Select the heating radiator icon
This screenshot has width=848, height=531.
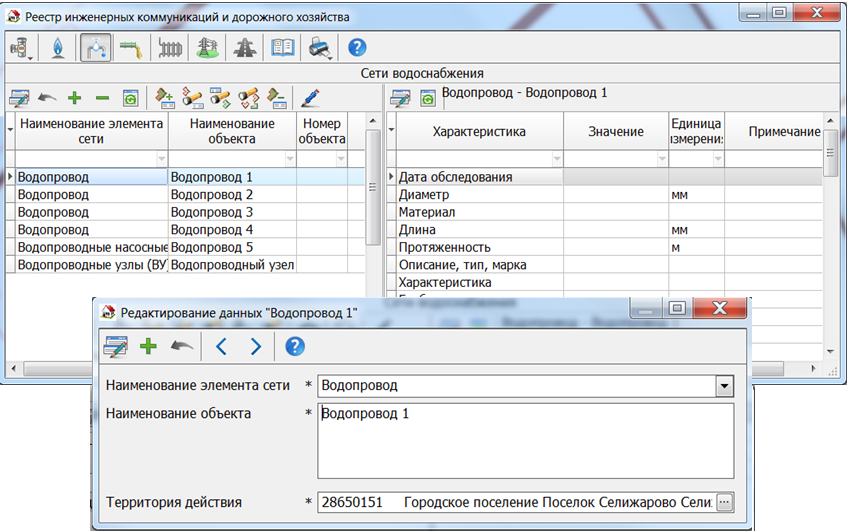(x=170, y=48)
